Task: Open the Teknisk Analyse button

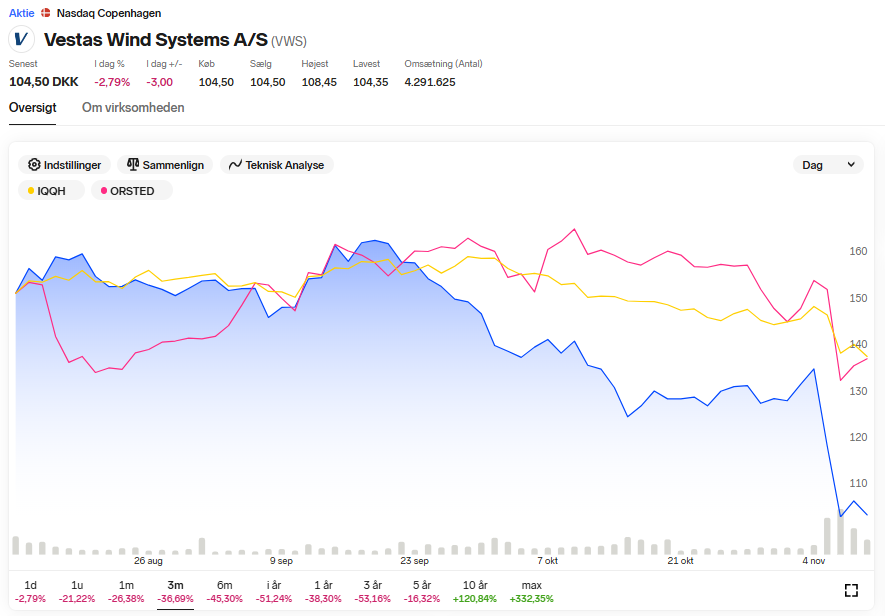Action: coord(277,165)
